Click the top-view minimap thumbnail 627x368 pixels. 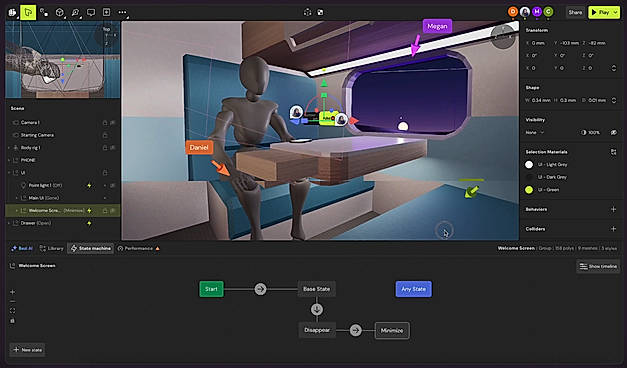point(63,60)
